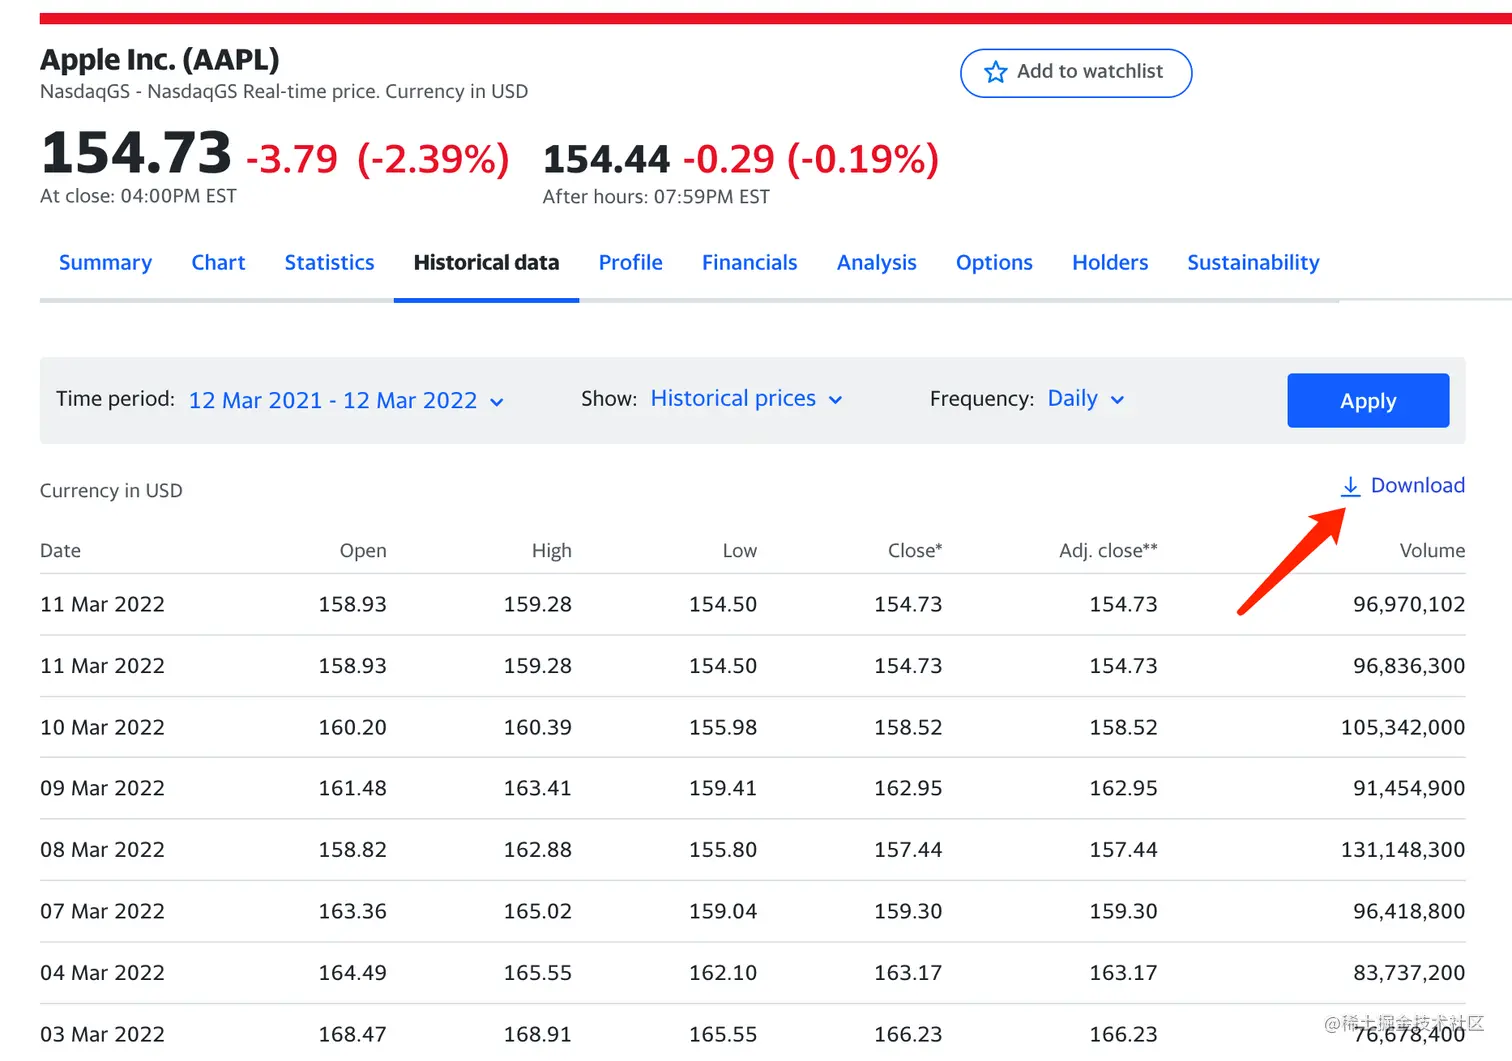This screenshot has width=1512, height=1061.
Task: Switch to the Sustainability tab
Action: (x=1253, y=262)
